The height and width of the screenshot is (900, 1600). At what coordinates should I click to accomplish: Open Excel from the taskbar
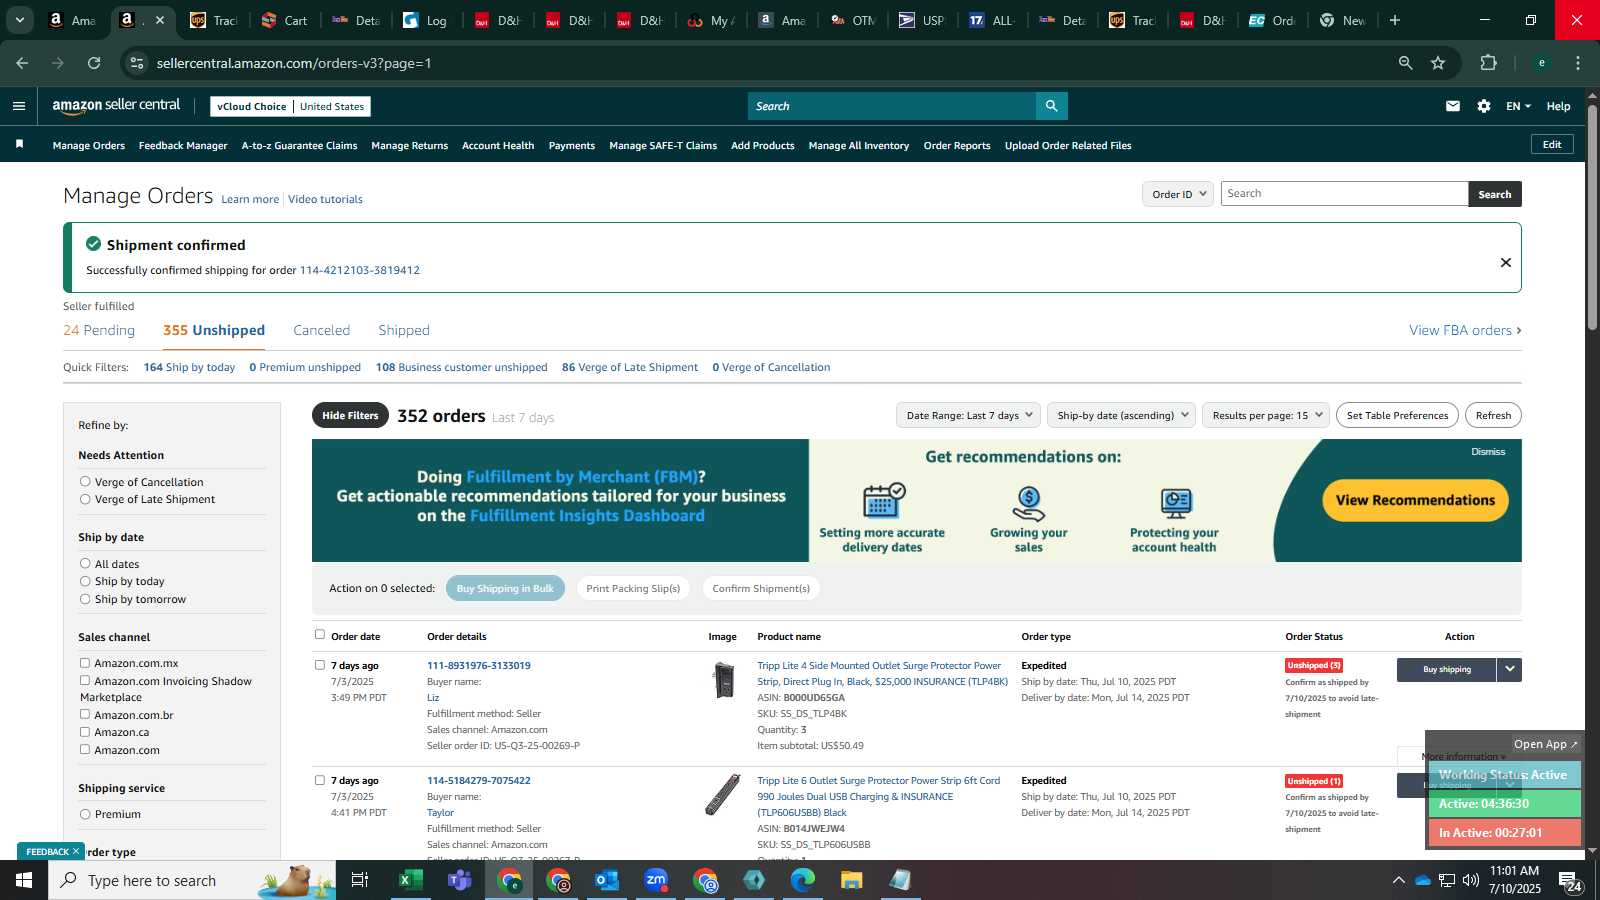pos(409,880)
